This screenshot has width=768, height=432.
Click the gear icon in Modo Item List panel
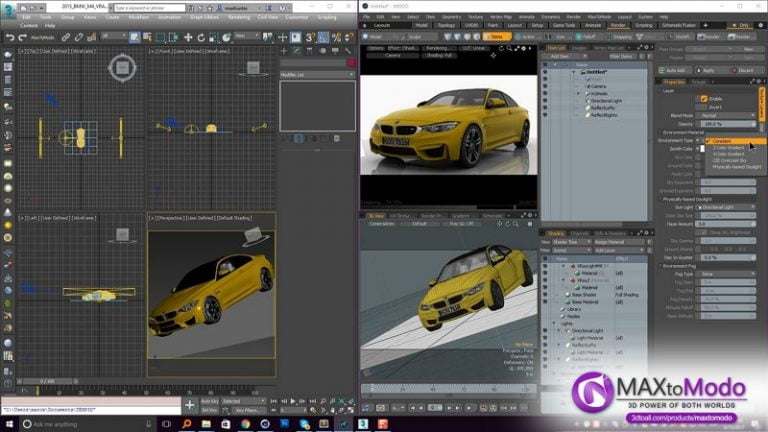coord(646,48)
